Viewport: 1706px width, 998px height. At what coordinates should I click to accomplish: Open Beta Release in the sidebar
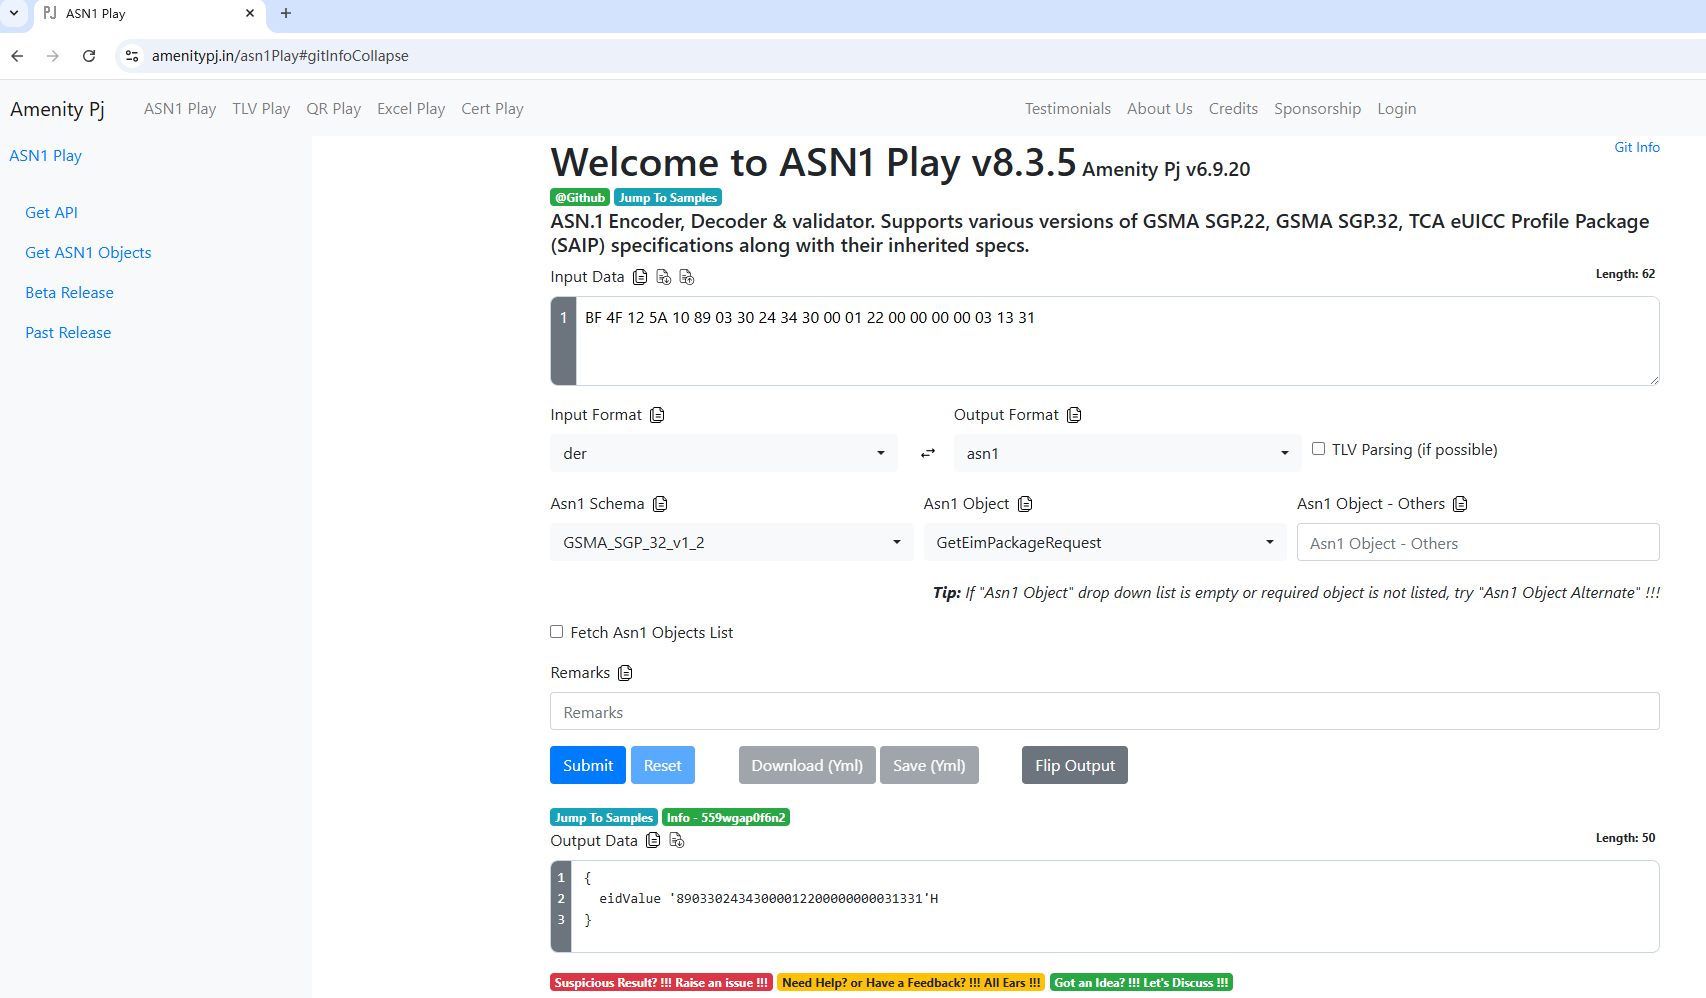tap(70, 293)
